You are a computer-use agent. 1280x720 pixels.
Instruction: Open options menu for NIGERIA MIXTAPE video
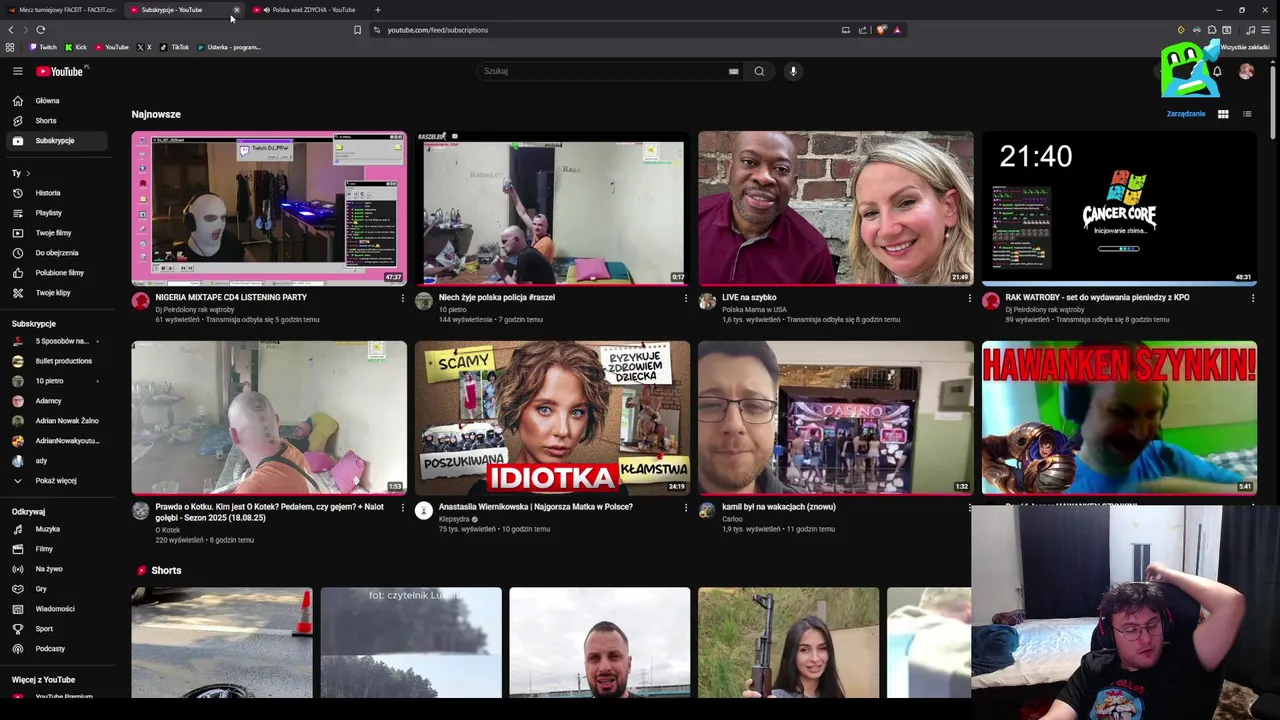(x=402, y=298)
